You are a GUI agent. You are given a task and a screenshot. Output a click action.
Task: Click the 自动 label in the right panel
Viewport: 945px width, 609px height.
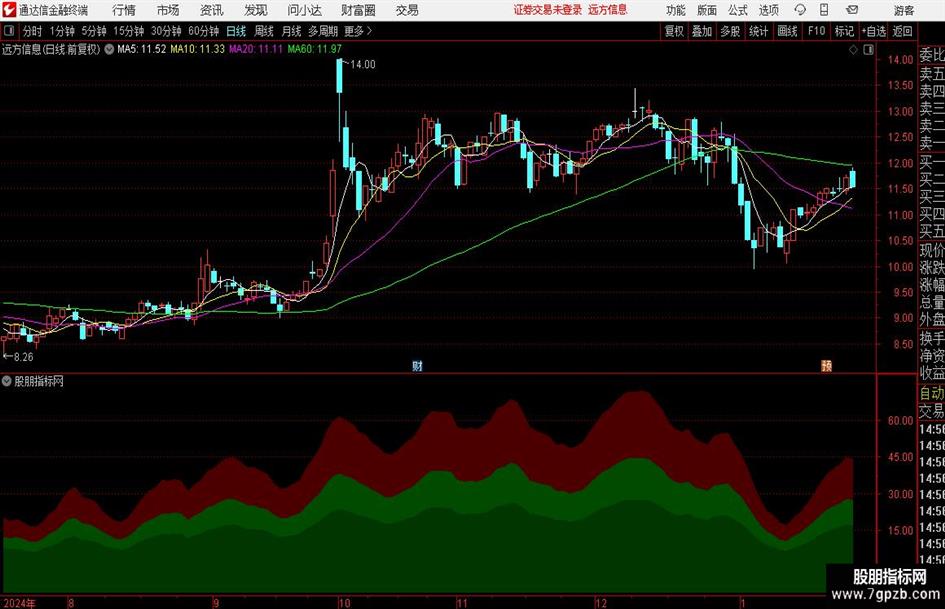click(932, 393)
